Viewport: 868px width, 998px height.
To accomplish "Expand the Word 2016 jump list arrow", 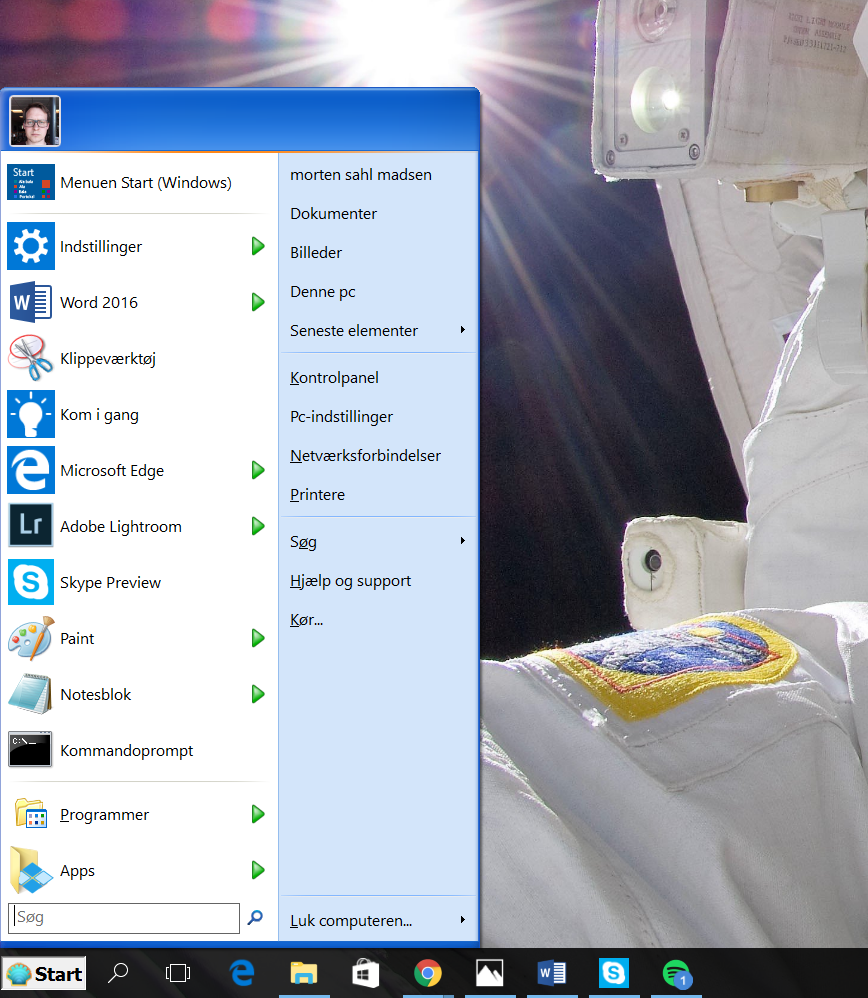I will (258, 302).
